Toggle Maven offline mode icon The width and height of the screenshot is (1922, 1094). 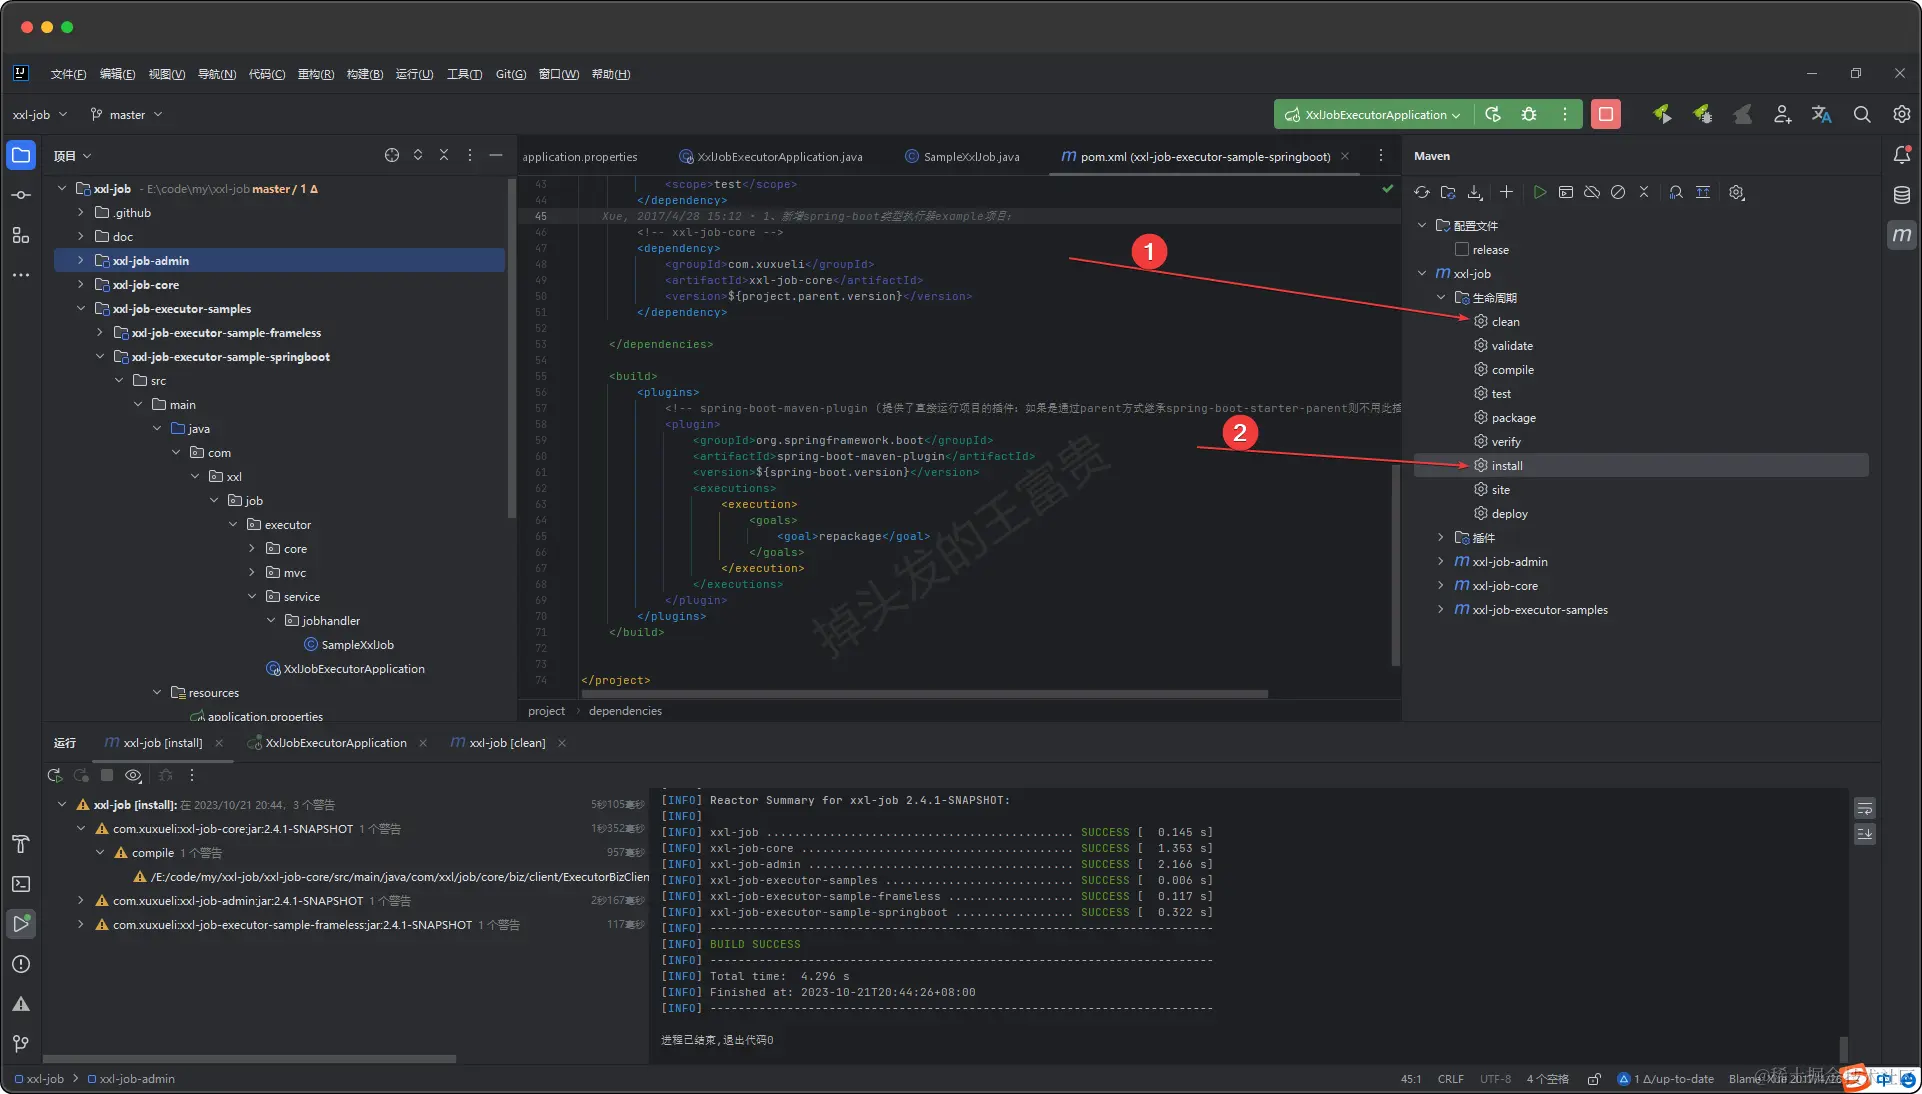(1592, 193)
